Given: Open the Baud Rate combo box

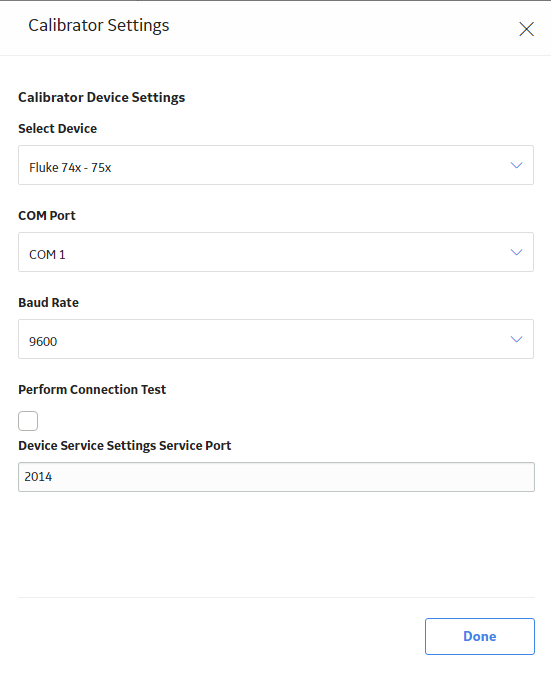Looking at the screenshot, I should (276, 339).
